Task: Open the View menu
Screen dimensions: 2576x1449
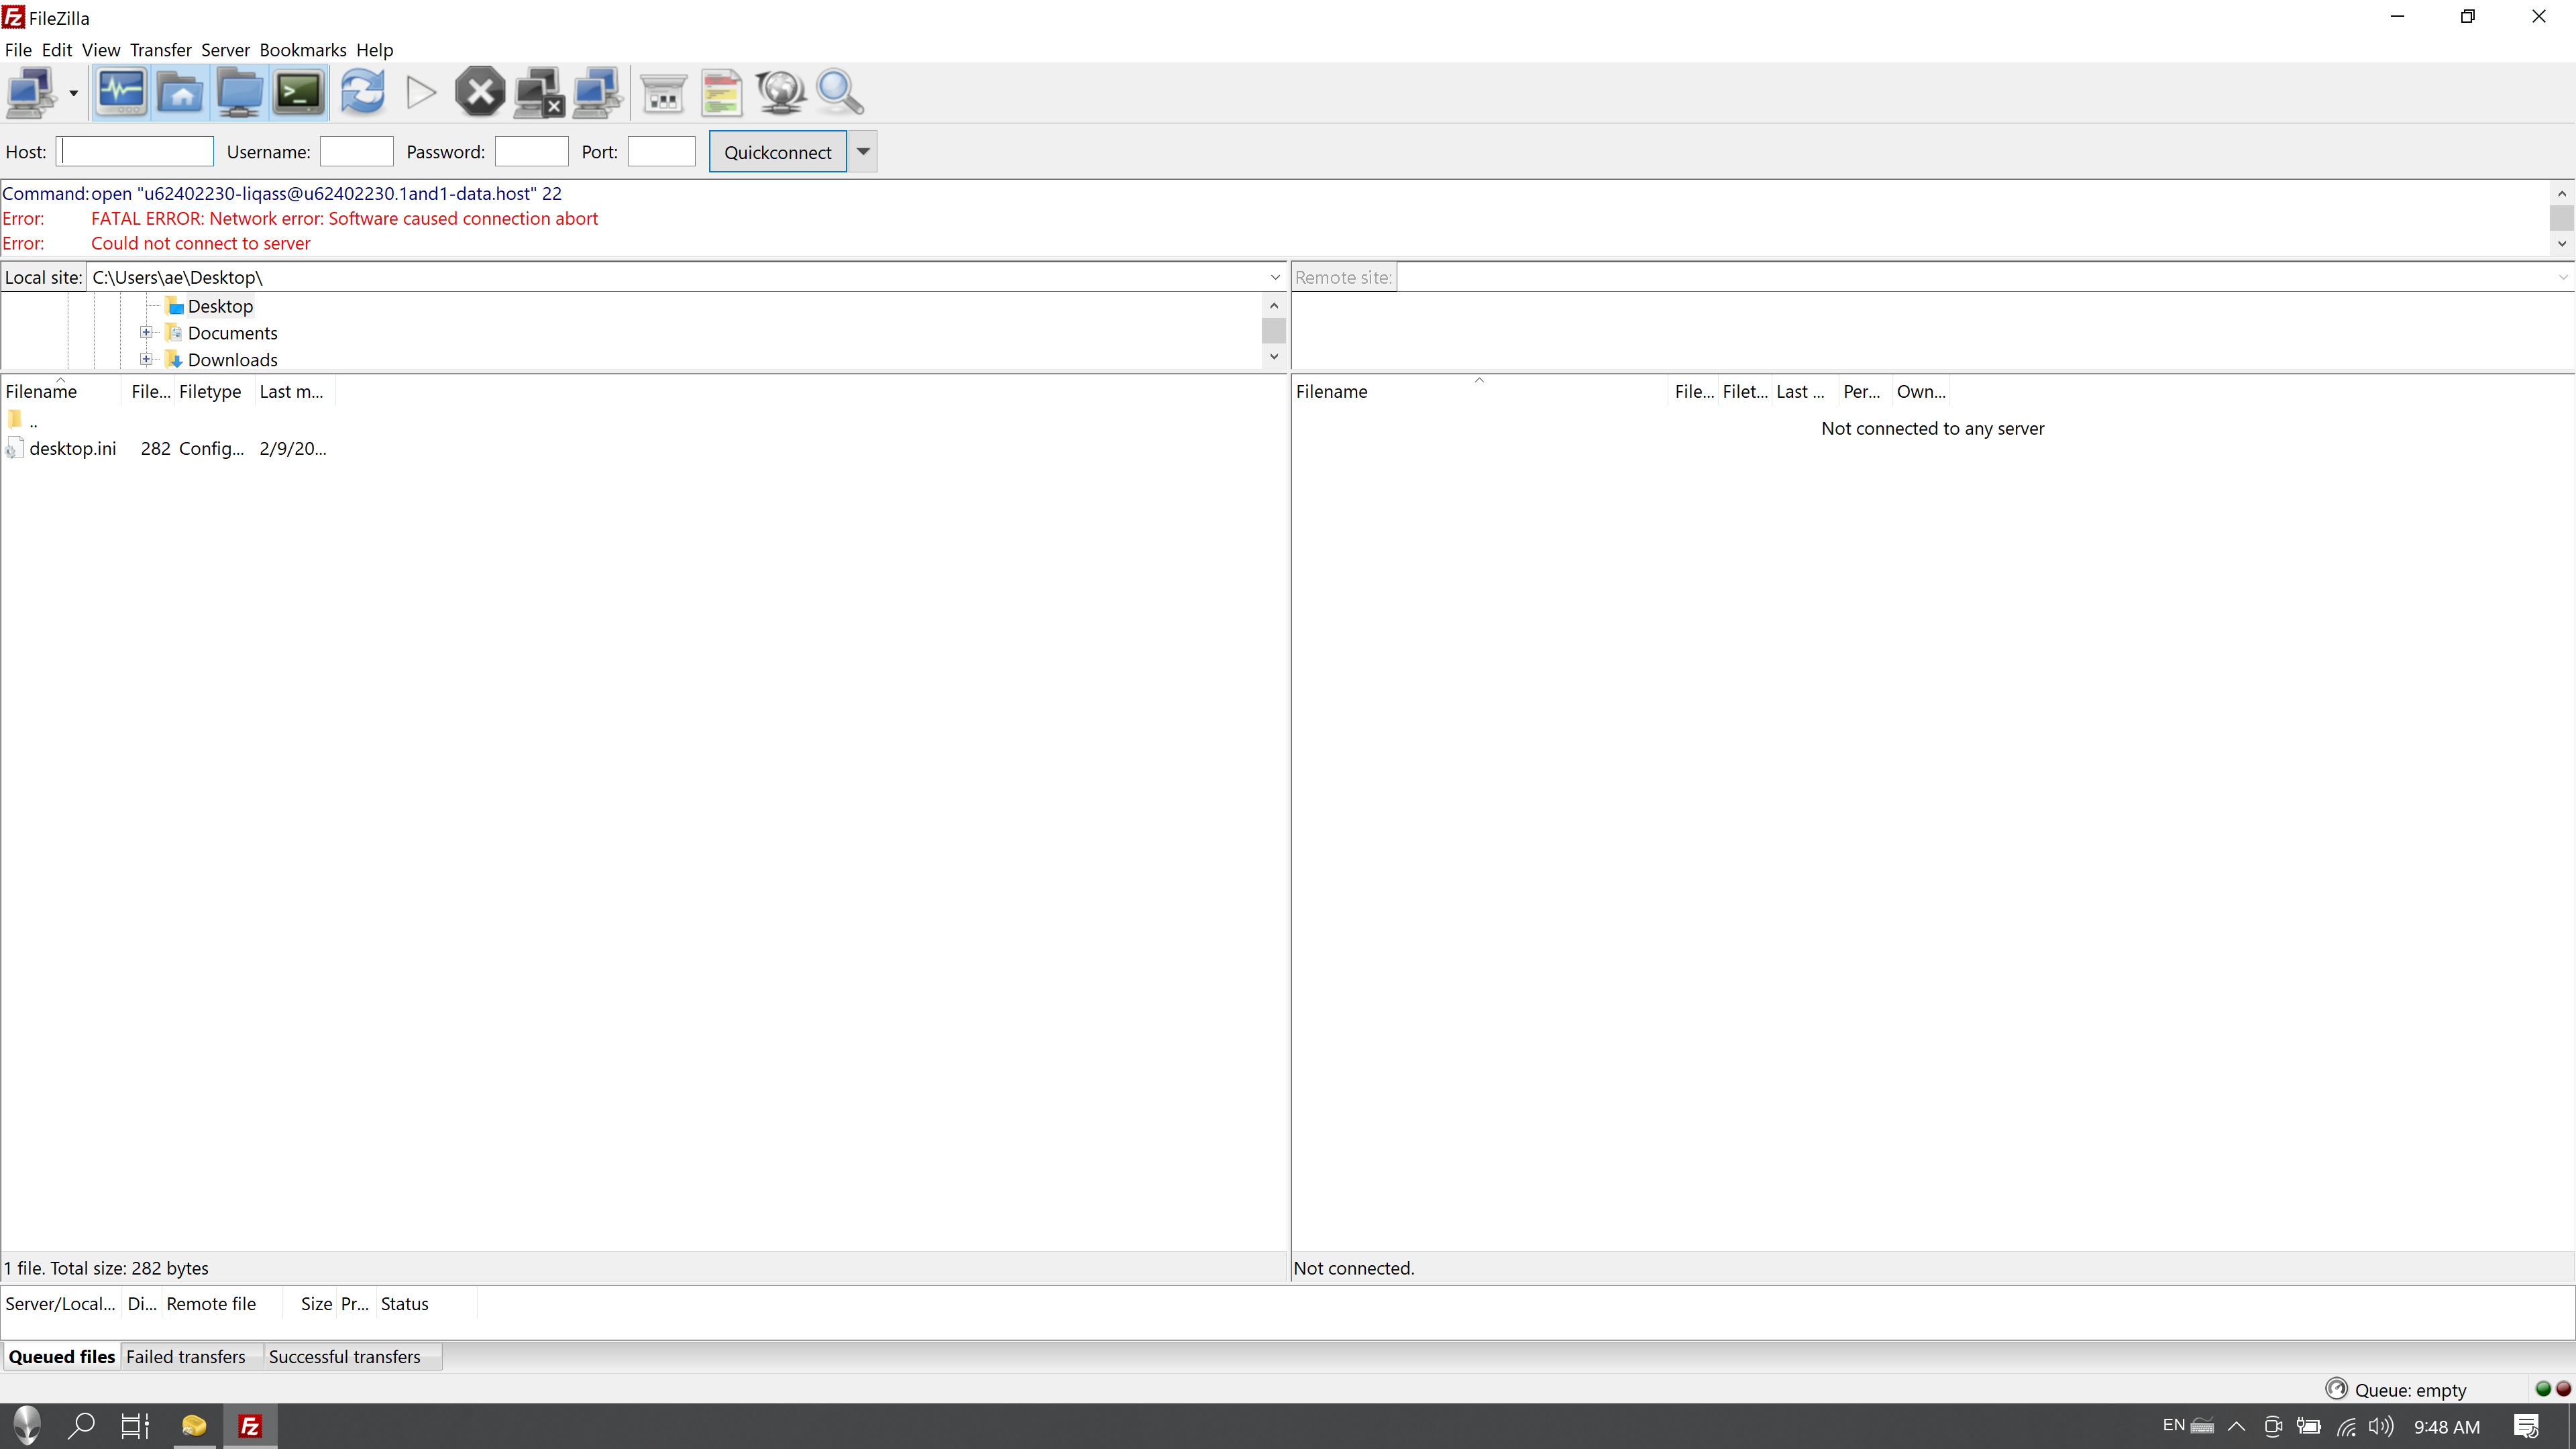Action: click(x=101, y=48)
